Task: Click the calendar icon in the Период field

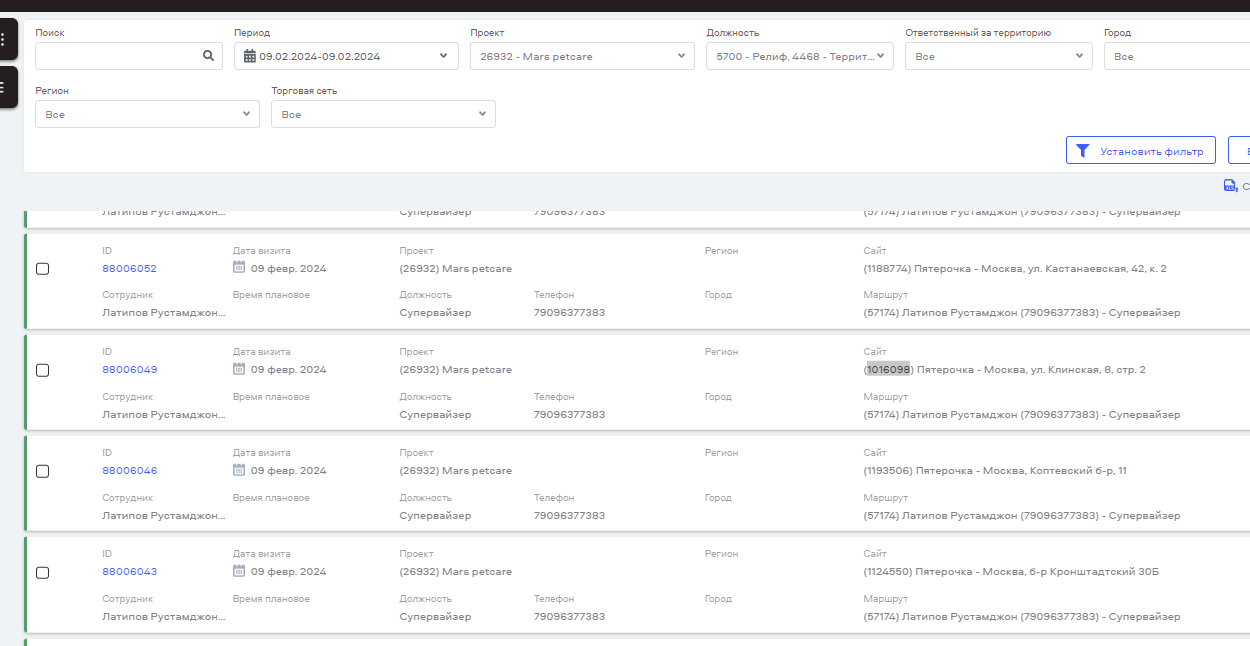Action: click(x=250, y=56)
